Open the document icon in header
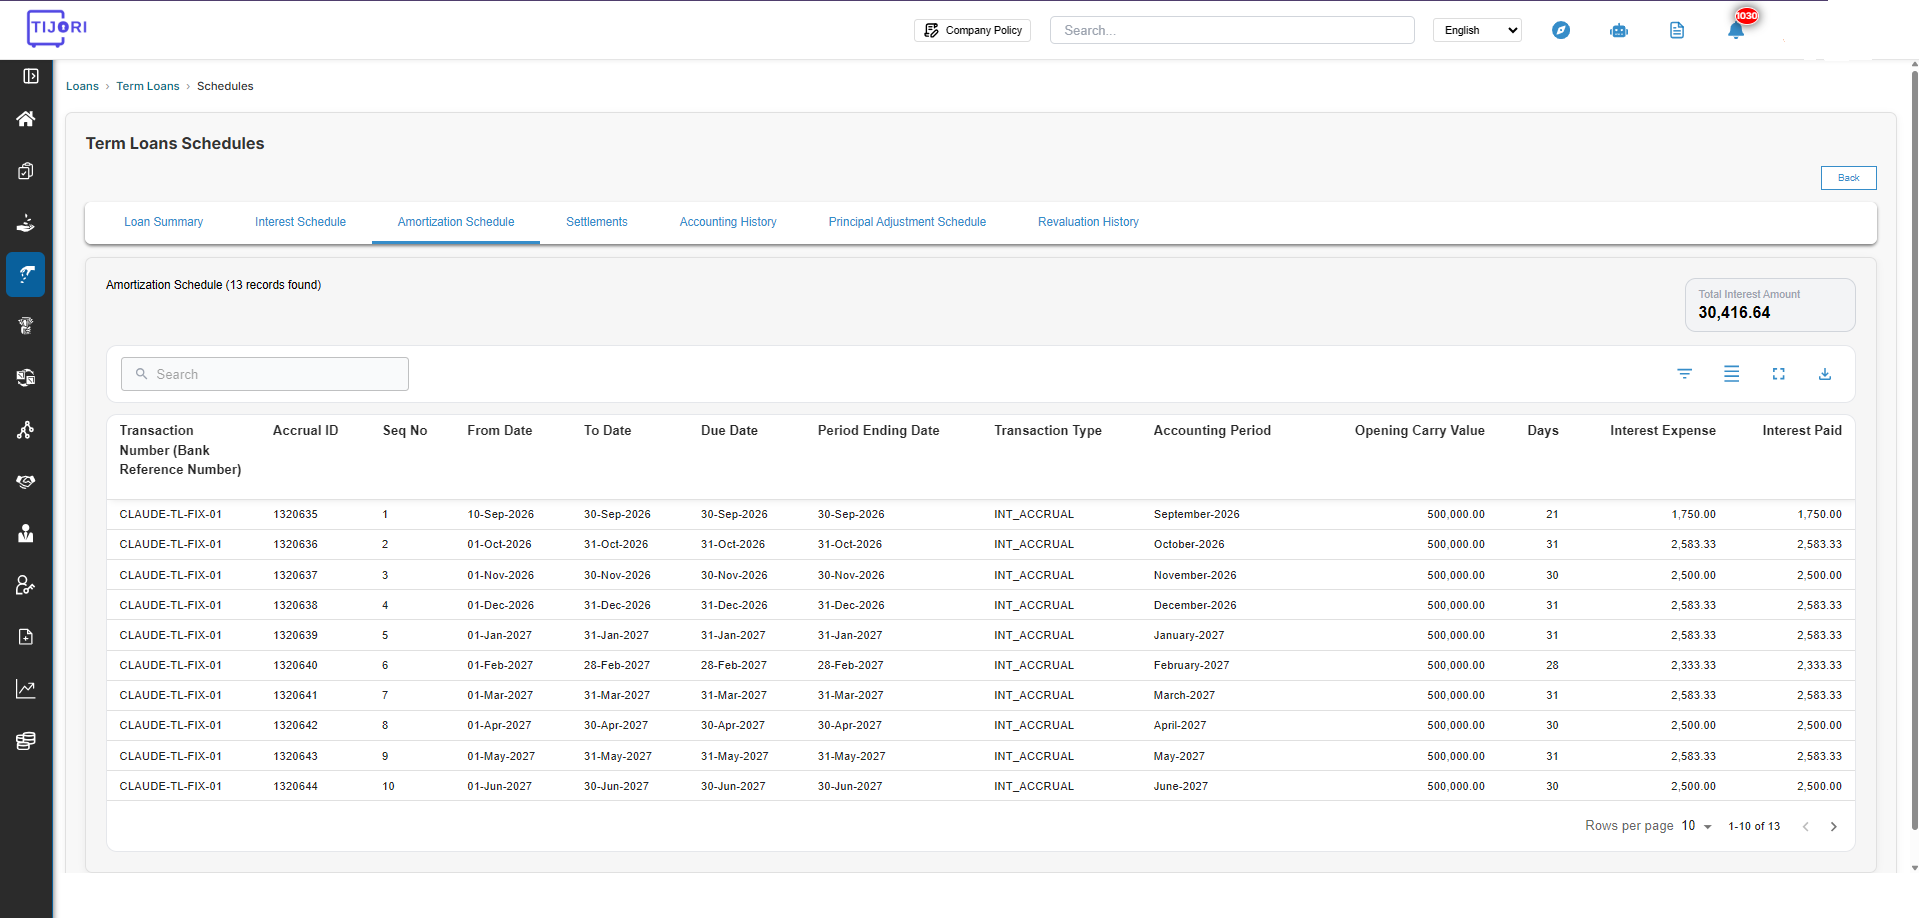The width and height of the screenshot is (1919, 918). [x=1677, y=30]
